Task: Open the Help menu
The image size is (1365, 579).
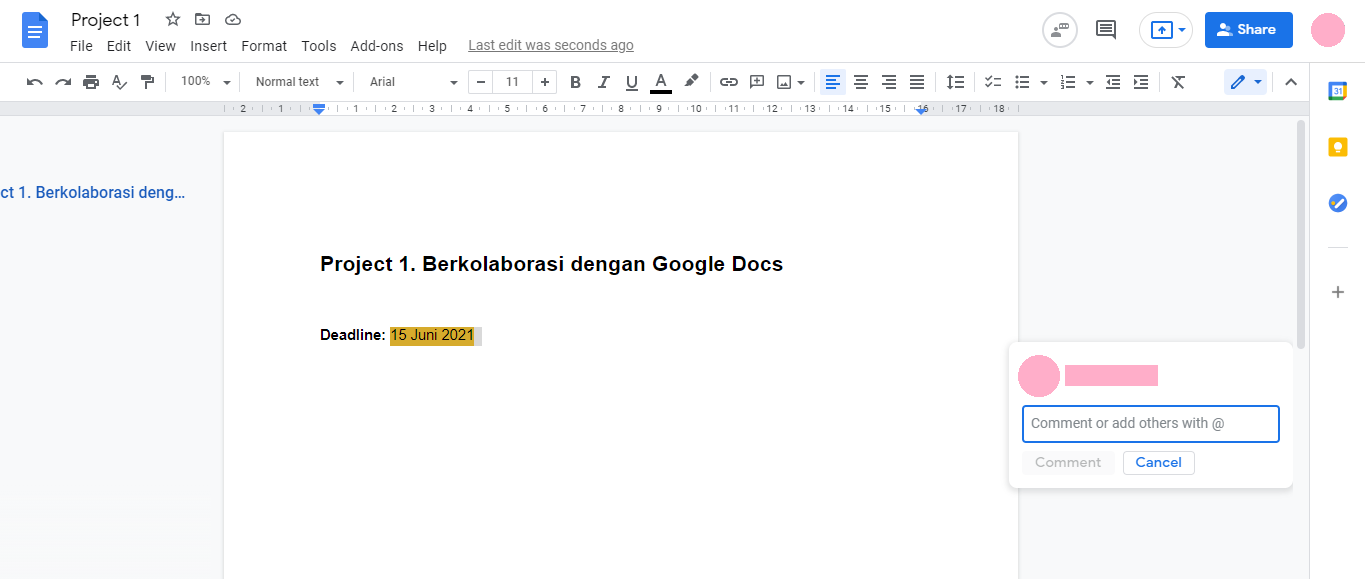Action: (432, 46)
